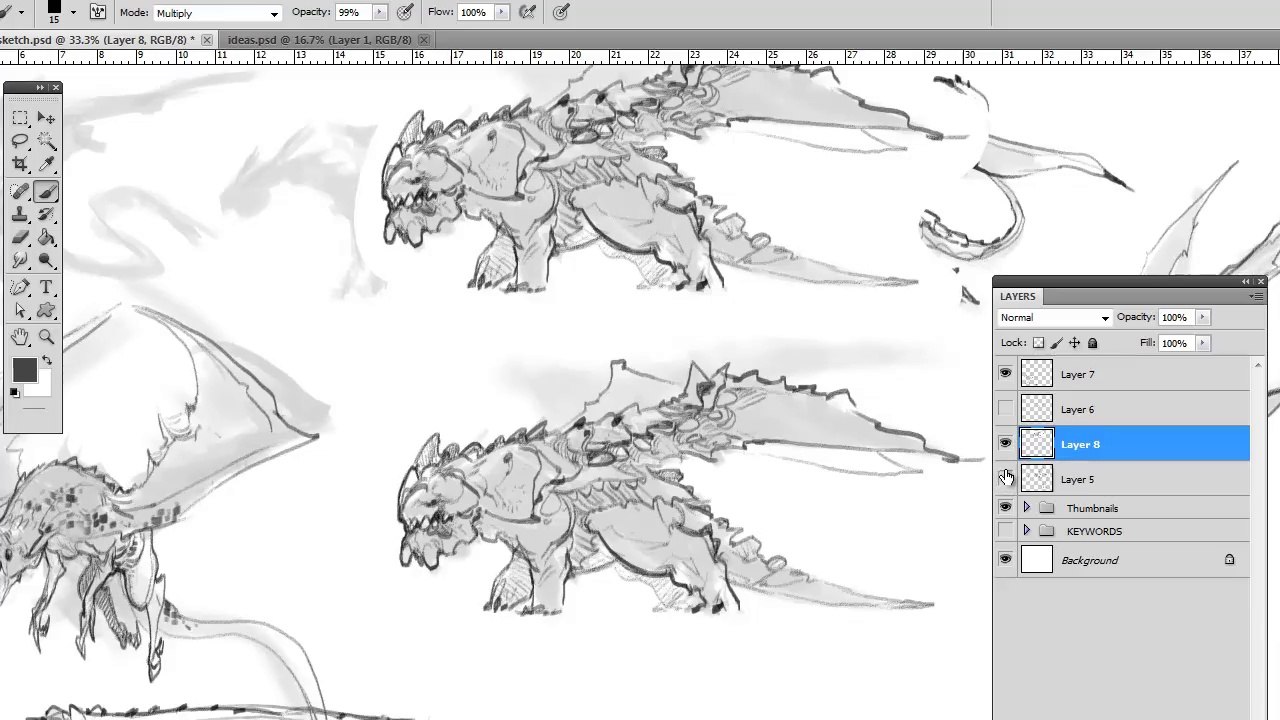1280x720 pixels.
Task: Open brush Opacity slider arrow
Action: (x=379, y=12)
